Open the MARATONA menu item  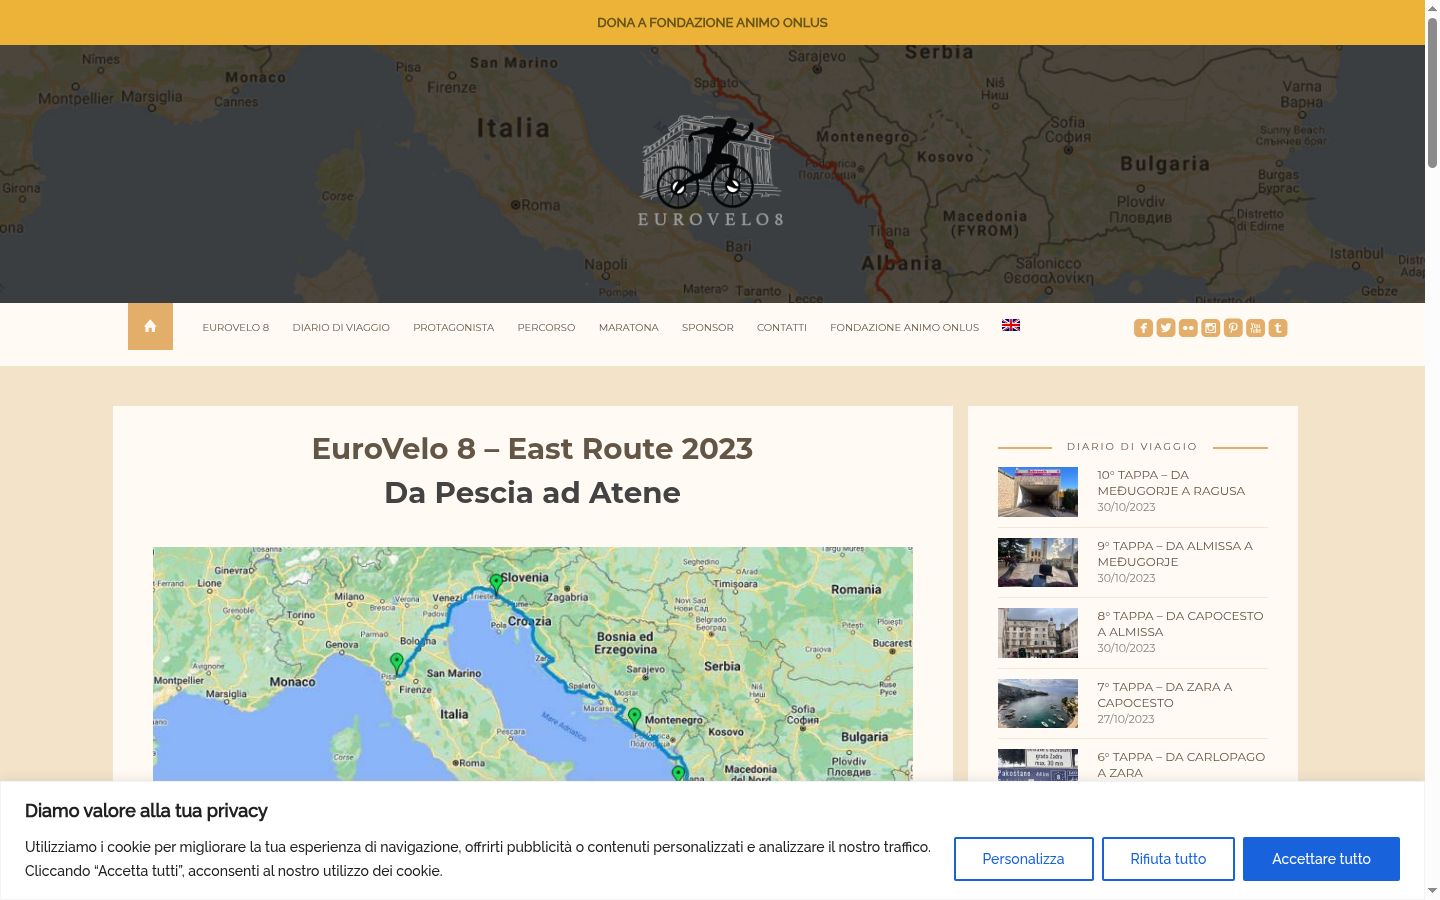pyautogui.click(x=629, y=328)
